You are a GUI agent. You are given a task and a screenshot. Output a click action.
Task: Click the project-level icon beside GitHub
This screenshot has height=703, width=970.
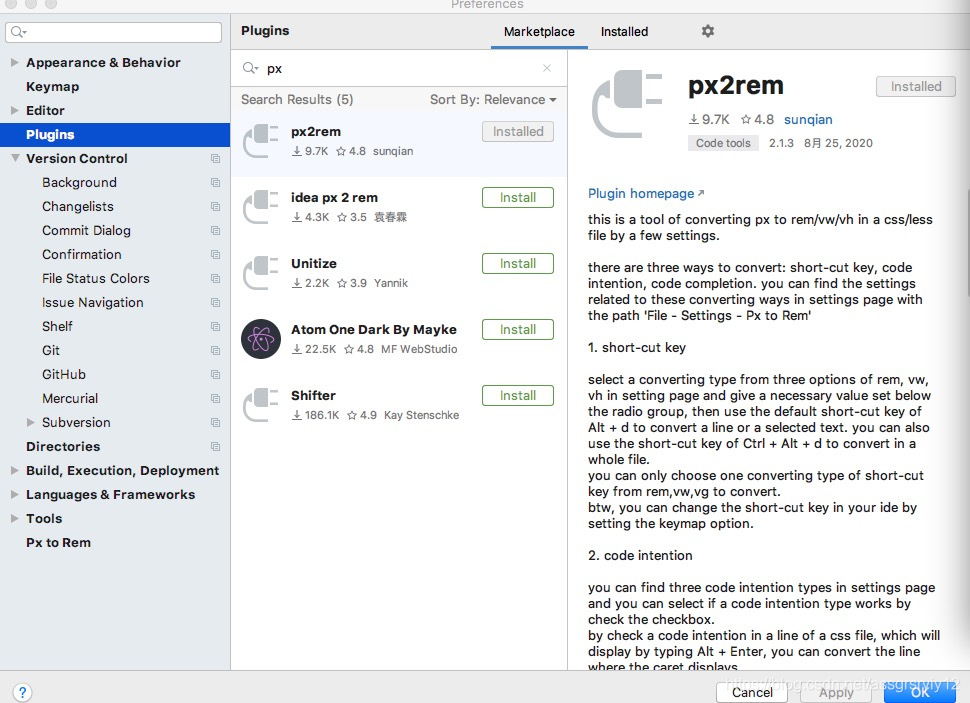(x=215, y=374)
